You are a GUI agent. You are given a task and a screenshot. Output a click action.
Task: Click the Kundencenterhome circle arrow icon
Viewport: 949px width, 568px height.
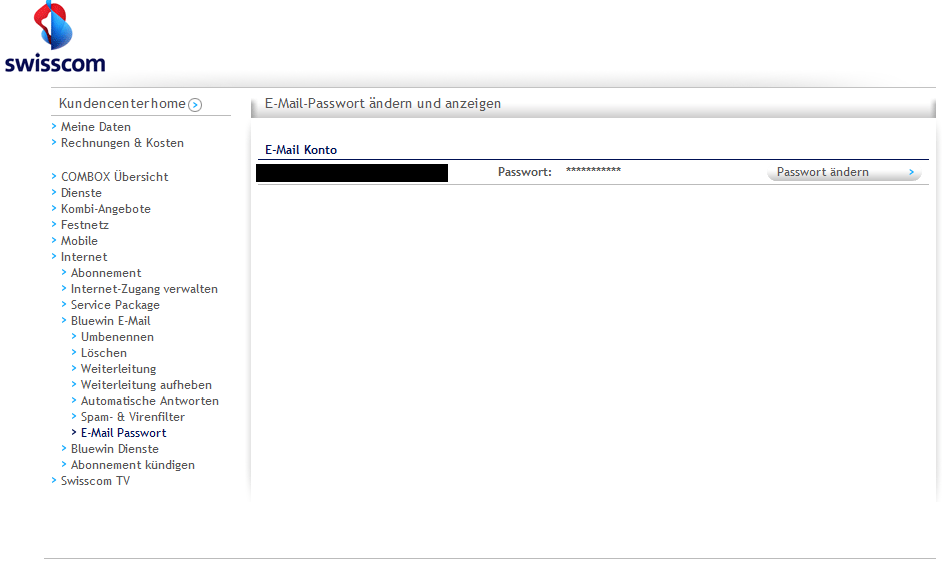[x=195, y=104]
